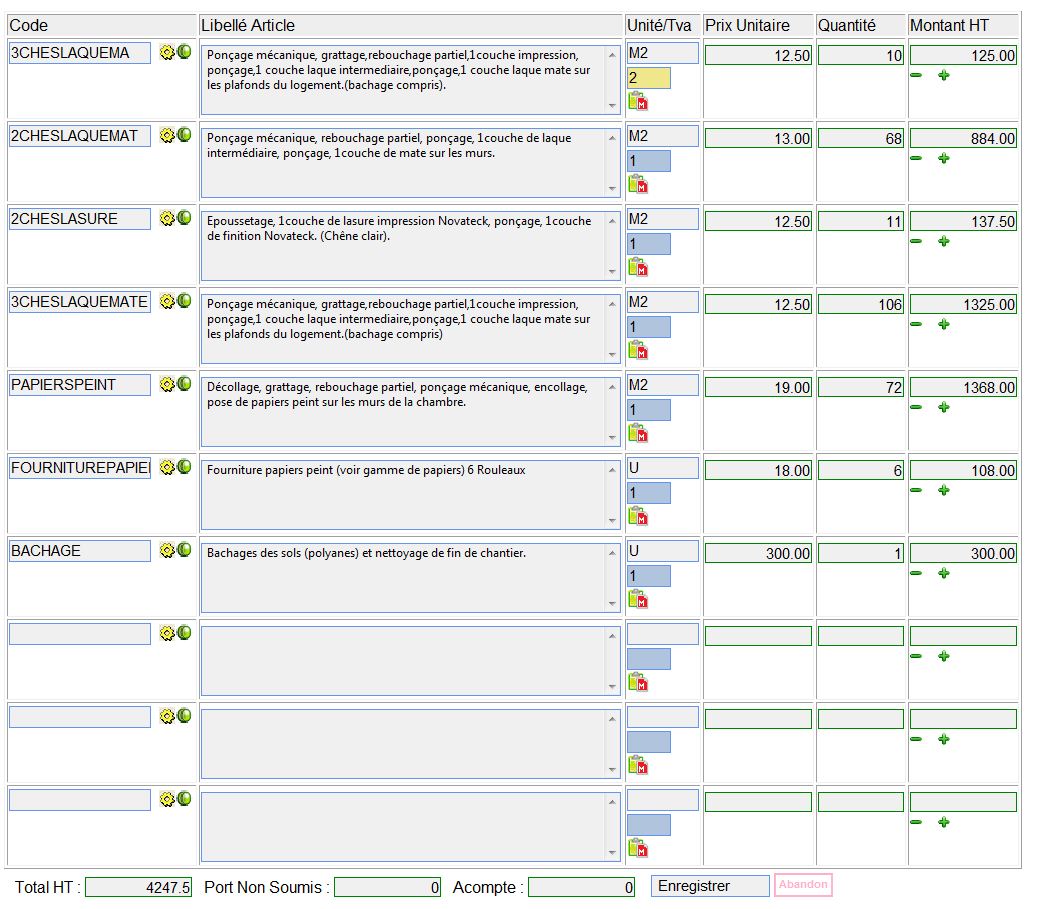Screen dimensions: 1041x909
Task: Click the pink Abandon button
Action: click(803, 885)
